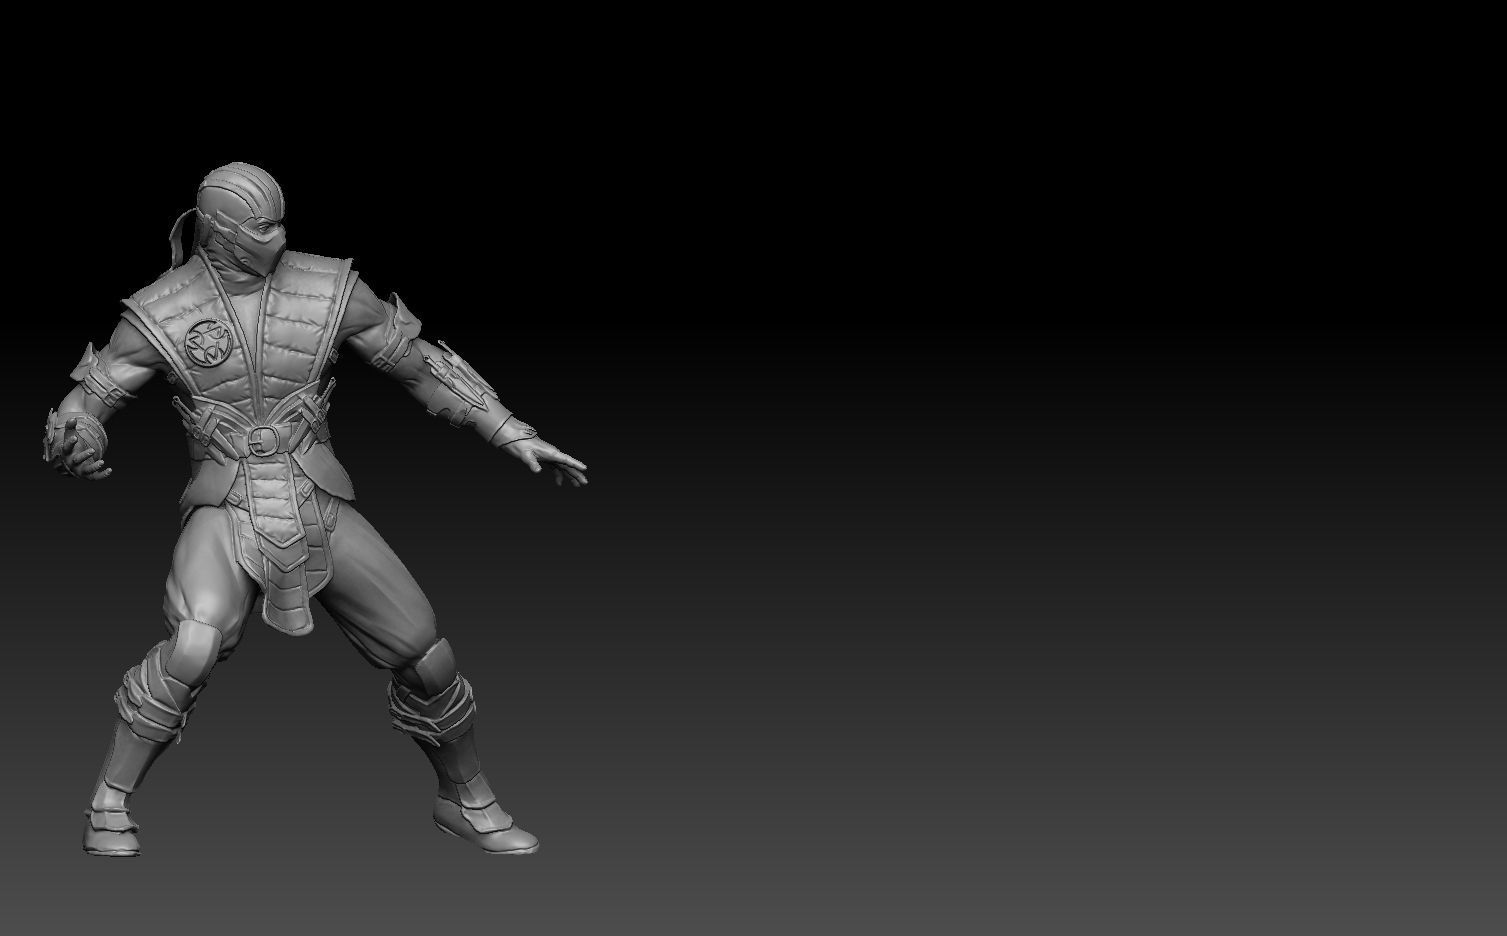Click the circular emblem on the ninja's chest
The width and height of the screenshot is (1507, 936).
pyautogui.click(x=207, y=341)
